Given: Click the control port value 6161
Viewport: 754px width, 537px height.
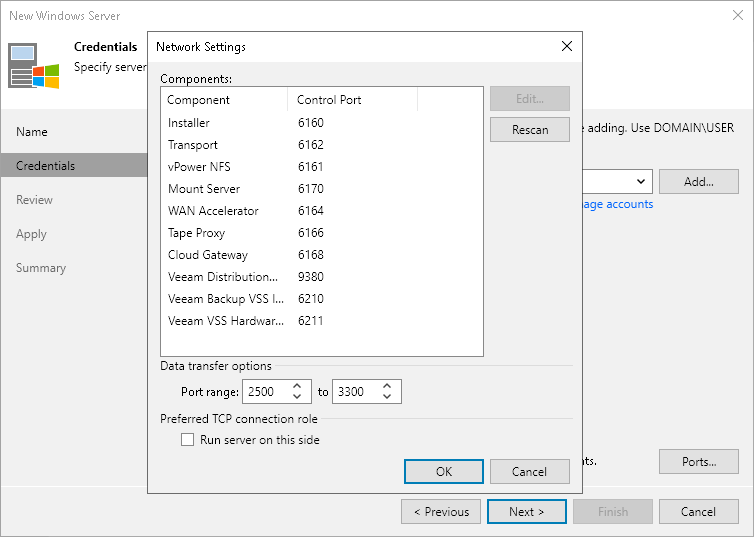Looking at the screenshot, I should pos(311,167).
